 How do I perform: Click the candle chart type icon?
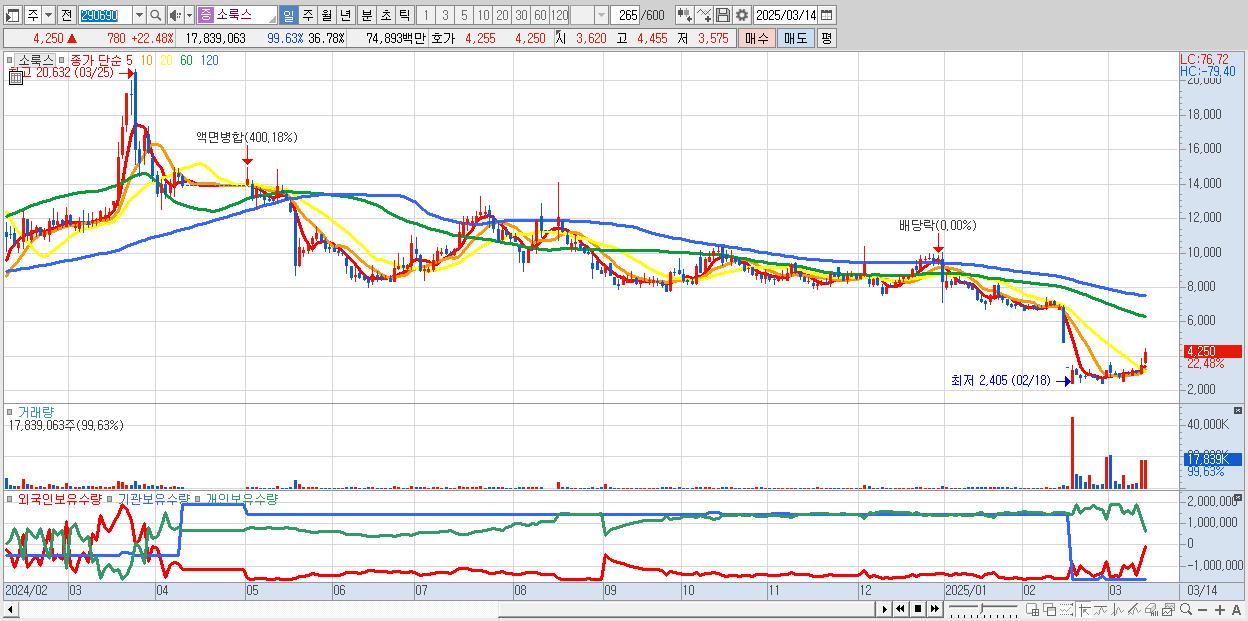click(684, 15)
